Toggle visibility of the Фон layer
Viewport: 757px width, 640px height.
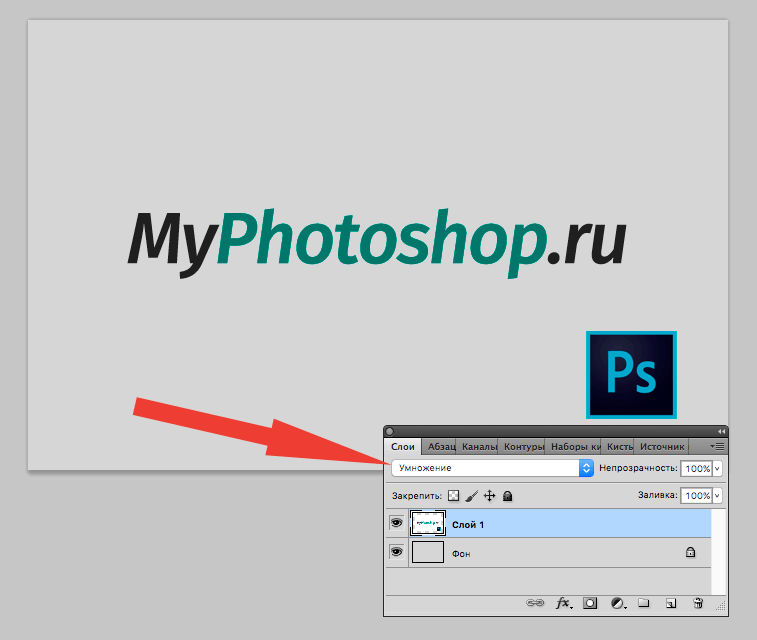coord(396,551)
